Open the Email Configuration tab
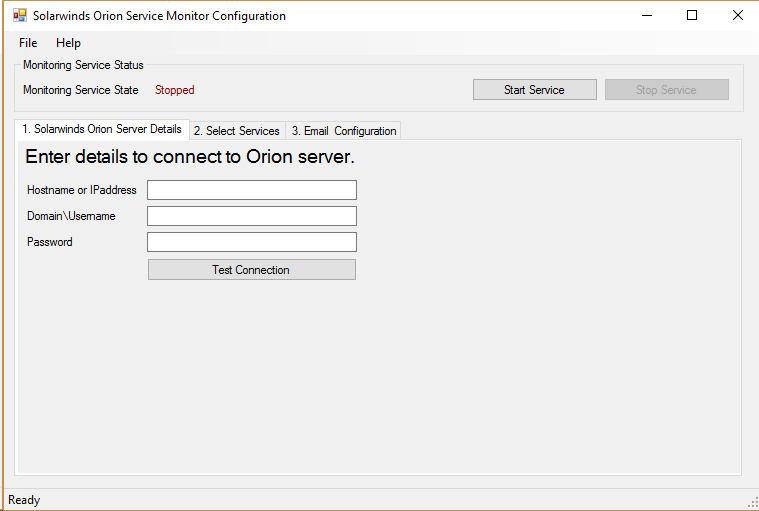 coord(344,131)
